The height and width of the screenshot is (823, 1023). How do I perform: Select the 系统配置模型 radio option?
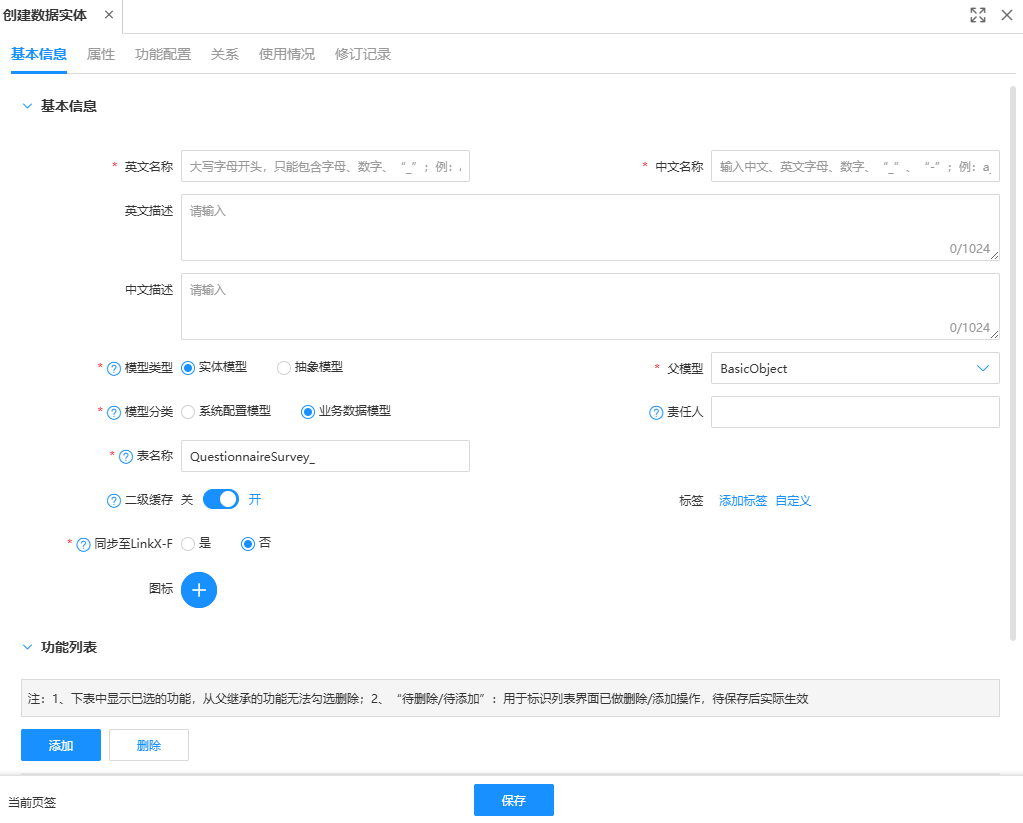point(188,412)
